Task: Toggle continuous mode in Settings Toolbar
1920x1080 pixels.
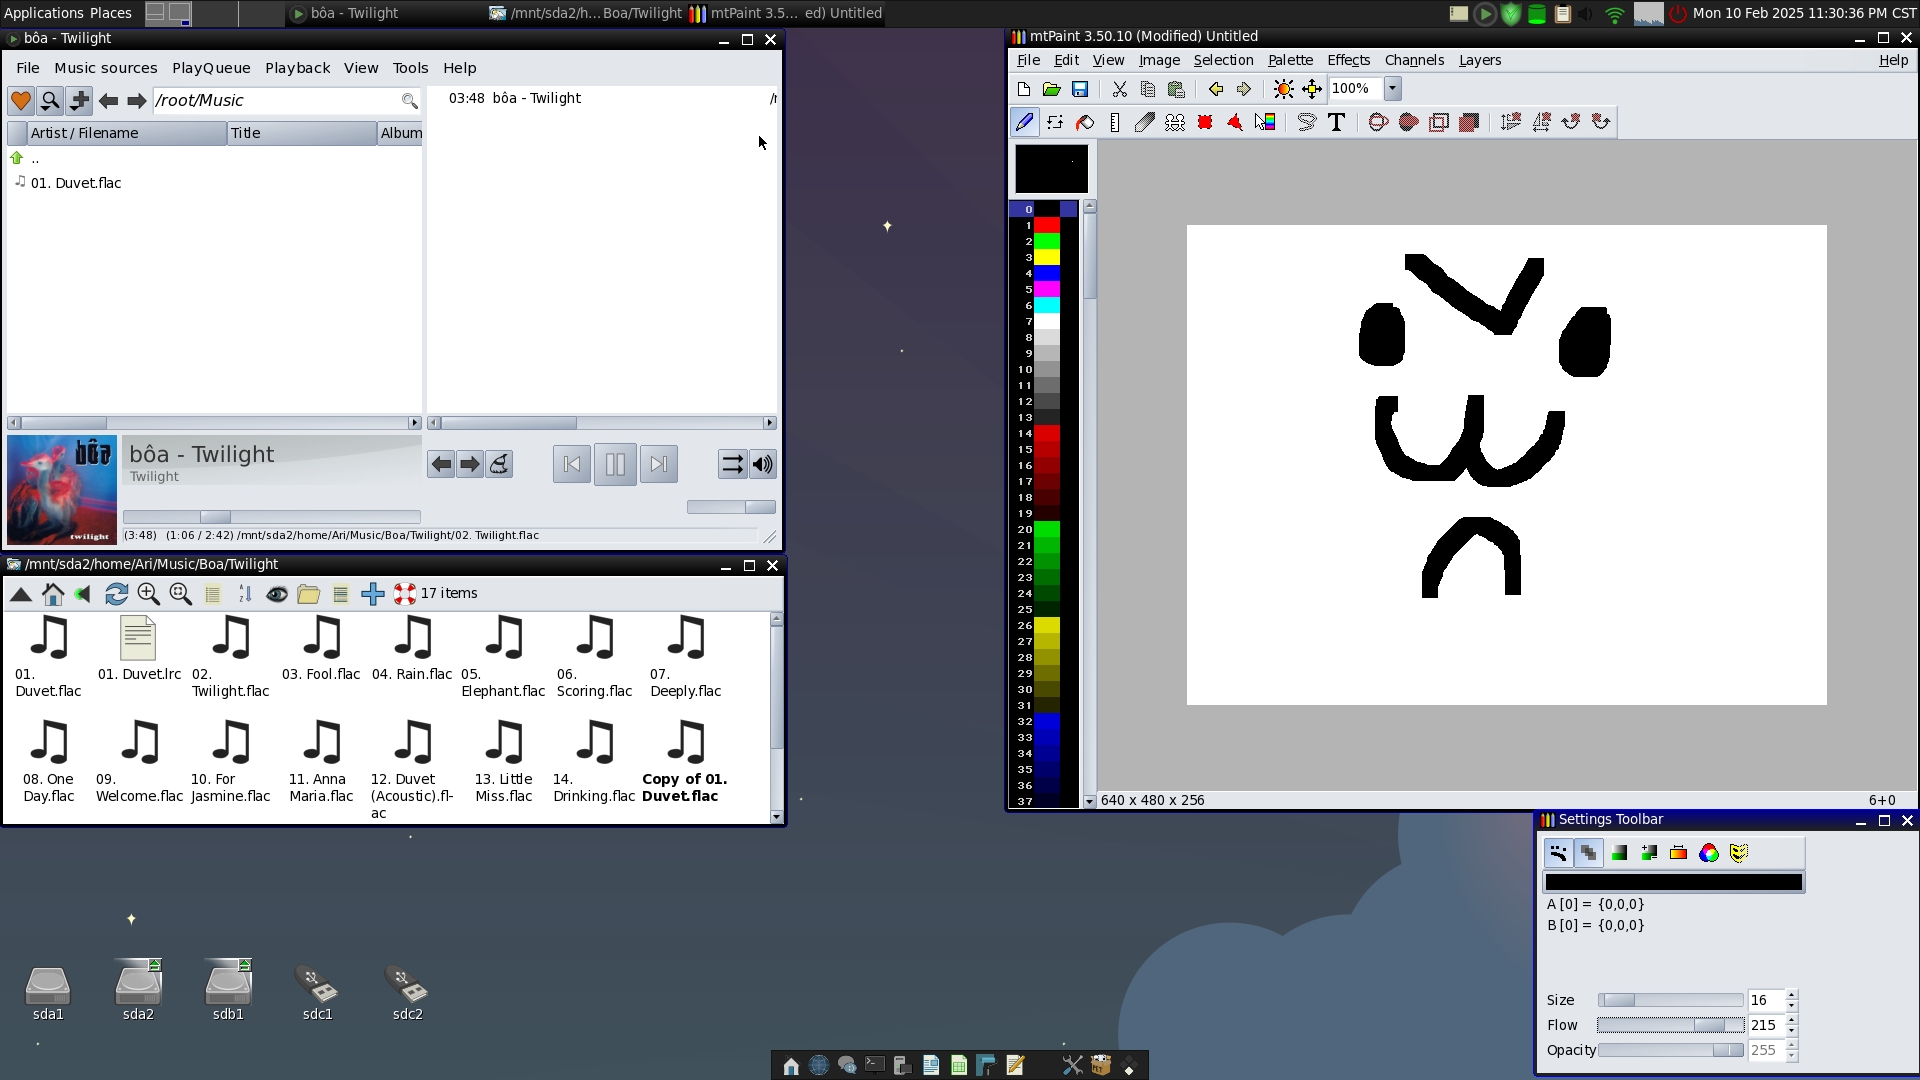Action: (x=1558, y=853)
